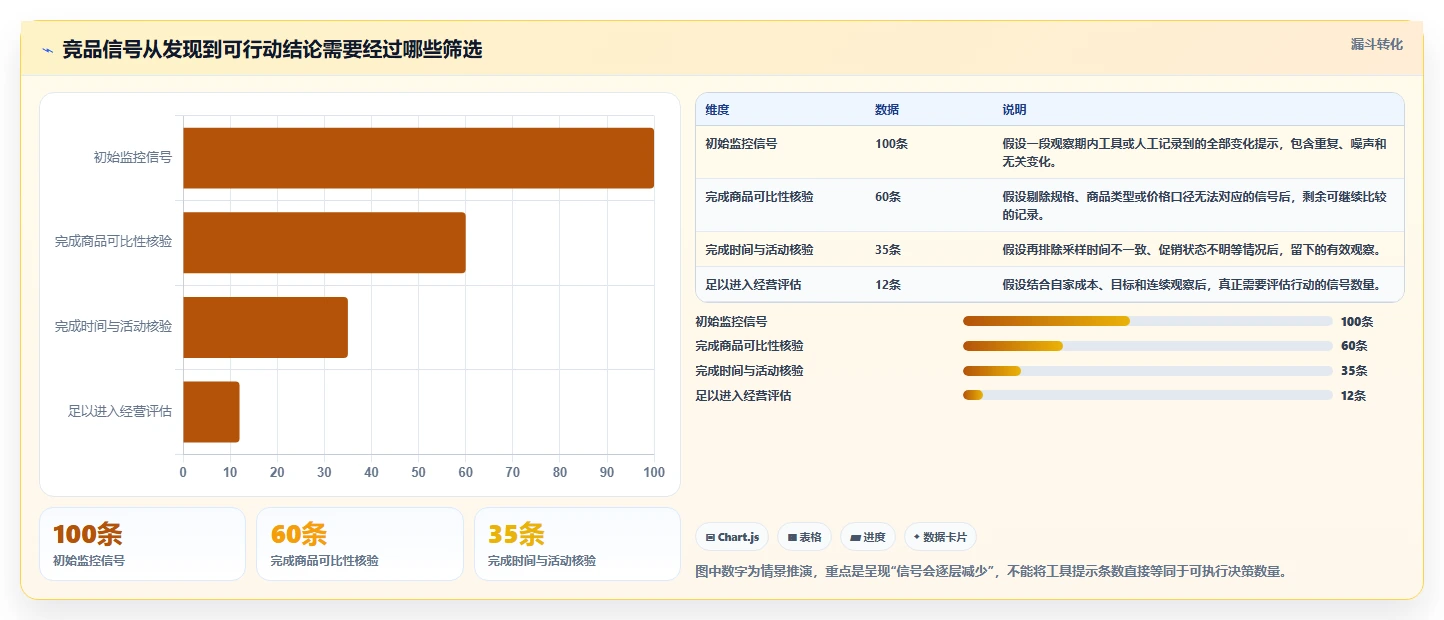Select the 表格 tag chip
This screenshot has width=1444, height=620.
[804, 537]
